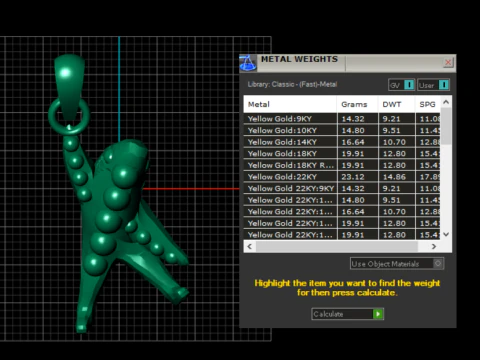Click the 10.70 DWT cell for 14KY
The height and width of the screenshot is (360, 480).
(x=396, y=142)
